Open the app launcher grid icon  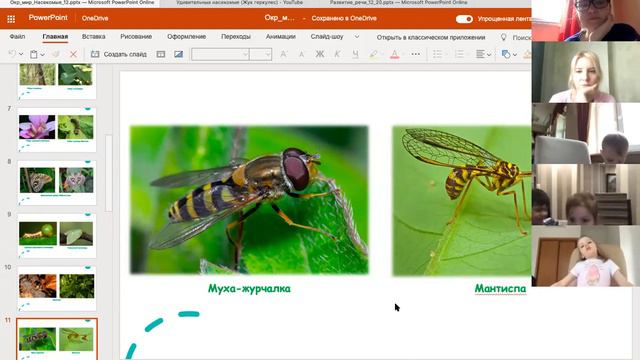[11, 19]
